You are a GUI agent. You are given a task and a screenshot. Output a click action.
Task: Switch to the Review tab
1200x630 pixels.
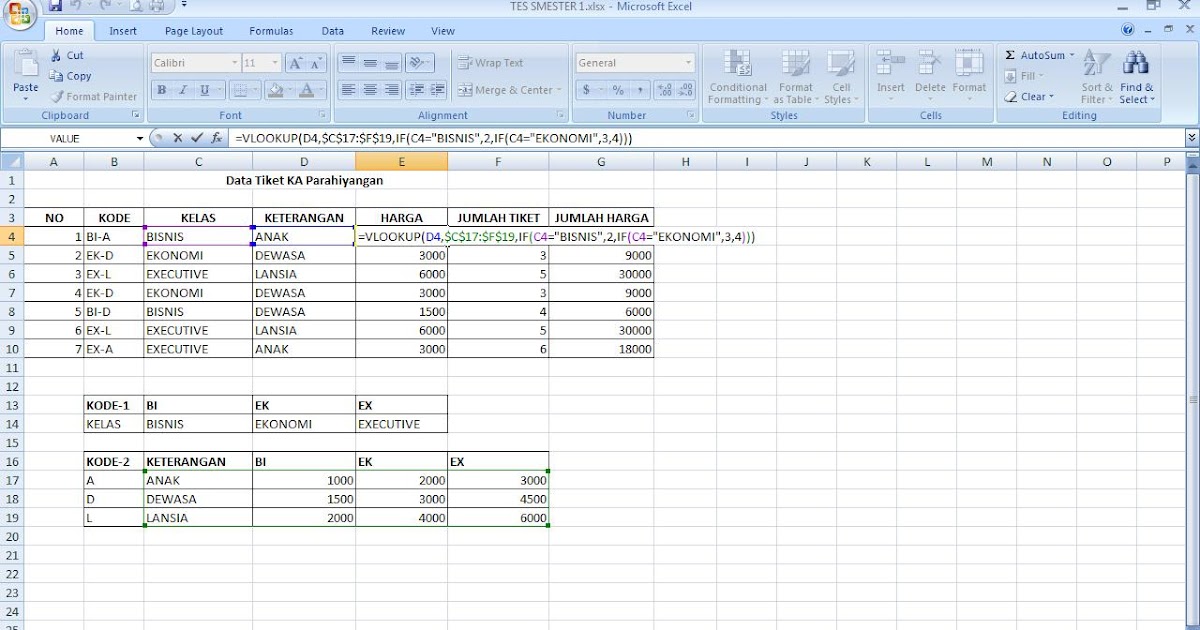[x=388, y=31]
